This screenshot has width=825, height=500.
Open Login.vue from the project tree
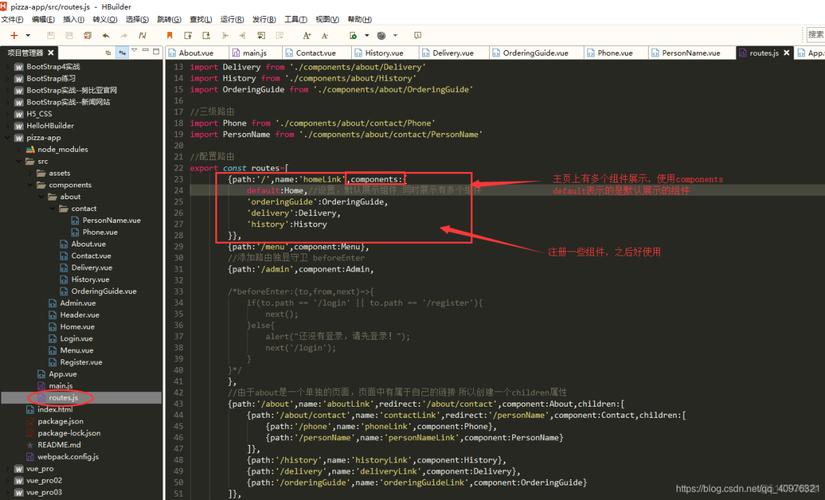pyautogui.click(x=76, y=339)
